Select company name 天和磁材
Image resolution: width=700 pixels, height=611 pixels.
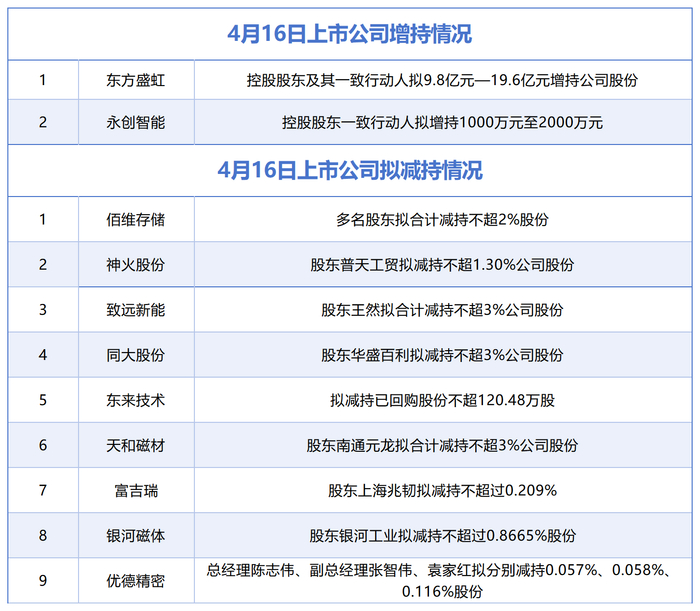pos(136,445)
